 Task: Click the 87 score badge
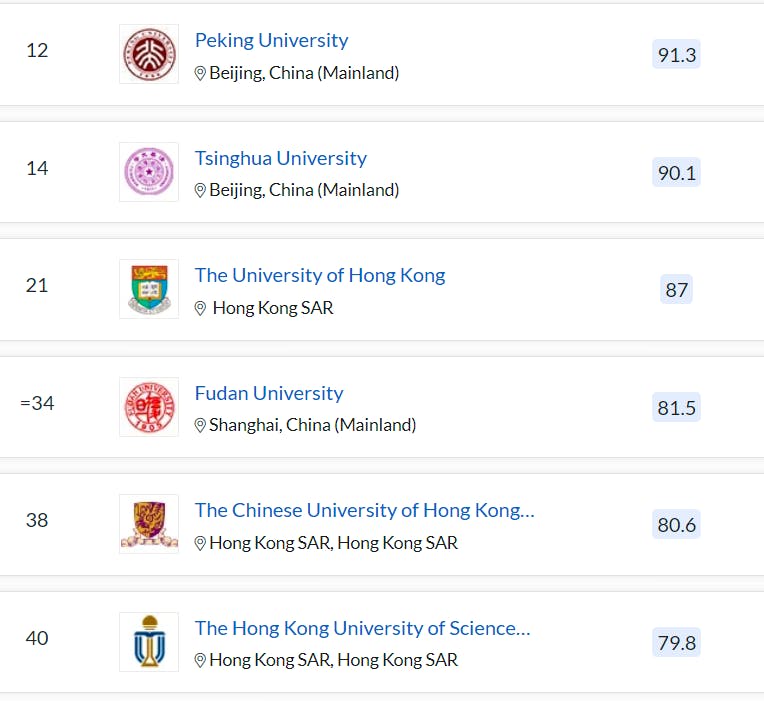coord(676,290)
